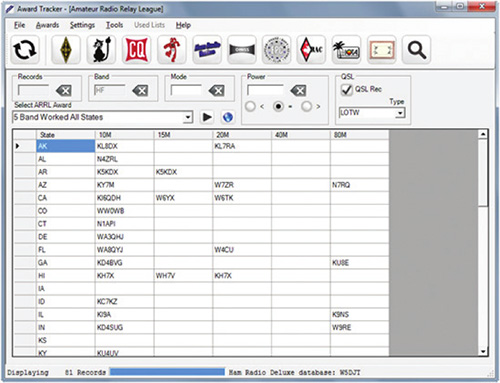This screenshot has width=500, height=383.
Task: Click the Band input field
Action: pos(110,90)
